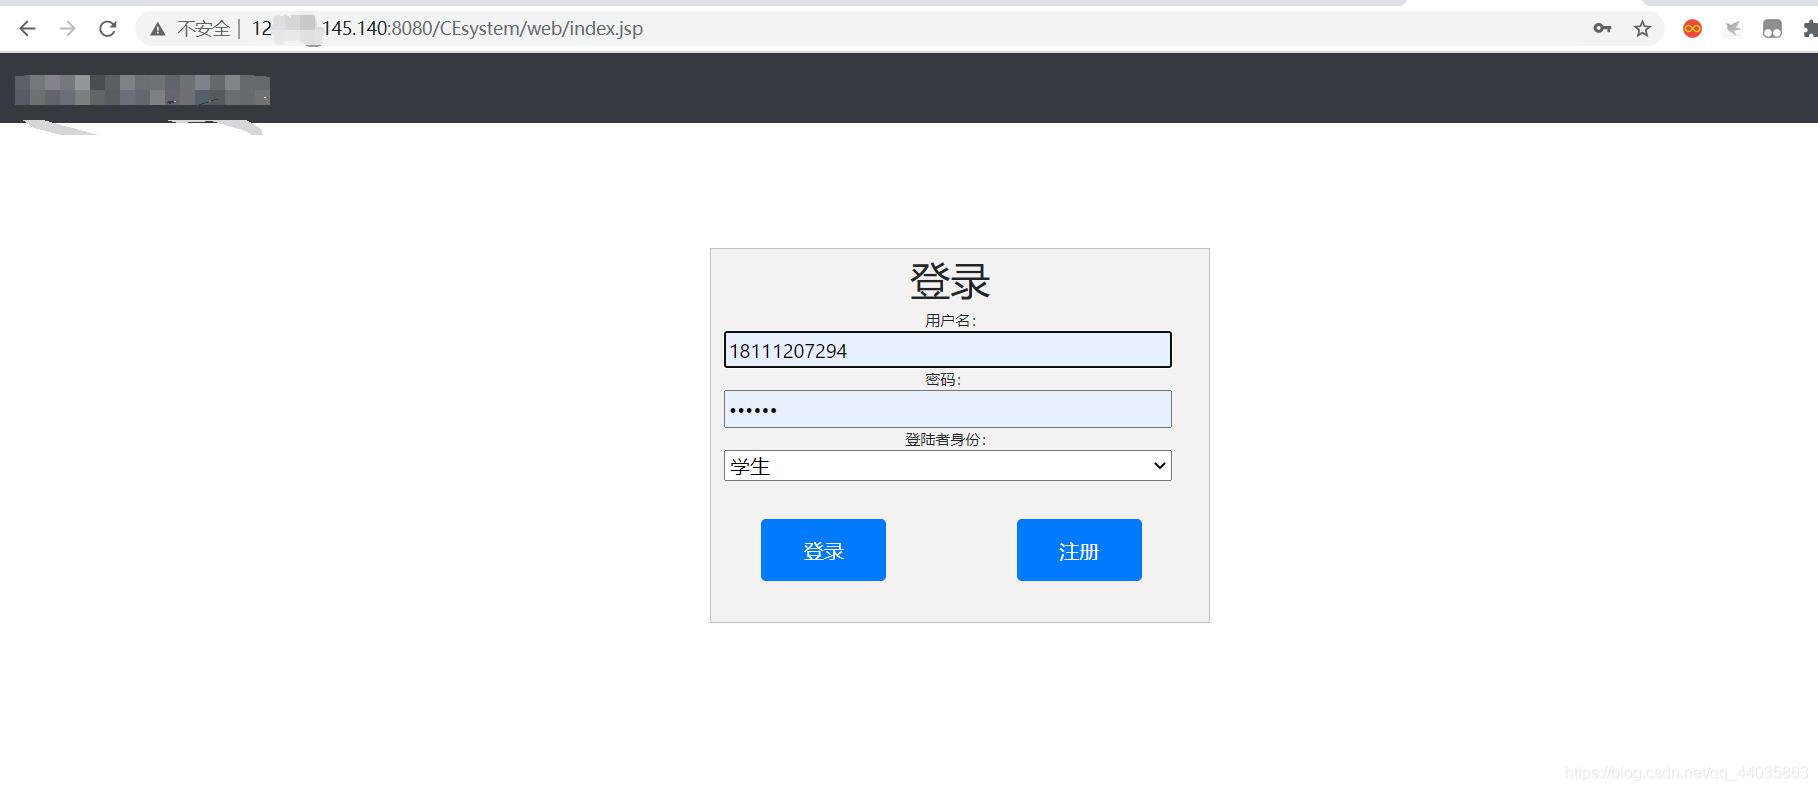
Task: Focus the 密码 password input field
Action: 948,409
